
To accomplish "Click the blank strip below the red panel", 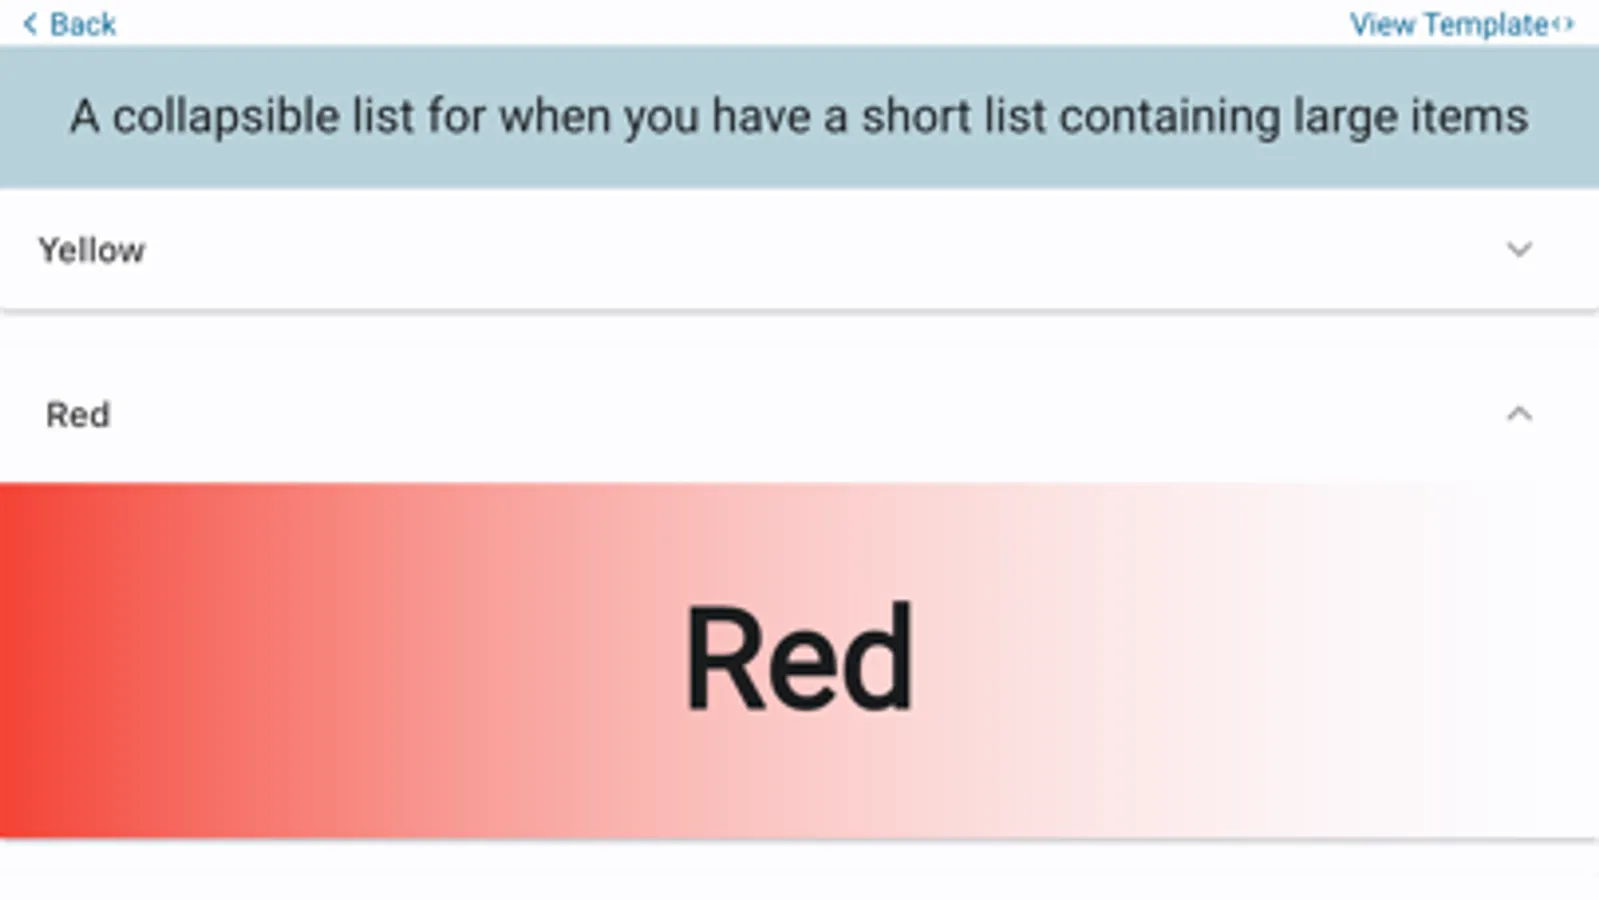I will tap(799, 872).
